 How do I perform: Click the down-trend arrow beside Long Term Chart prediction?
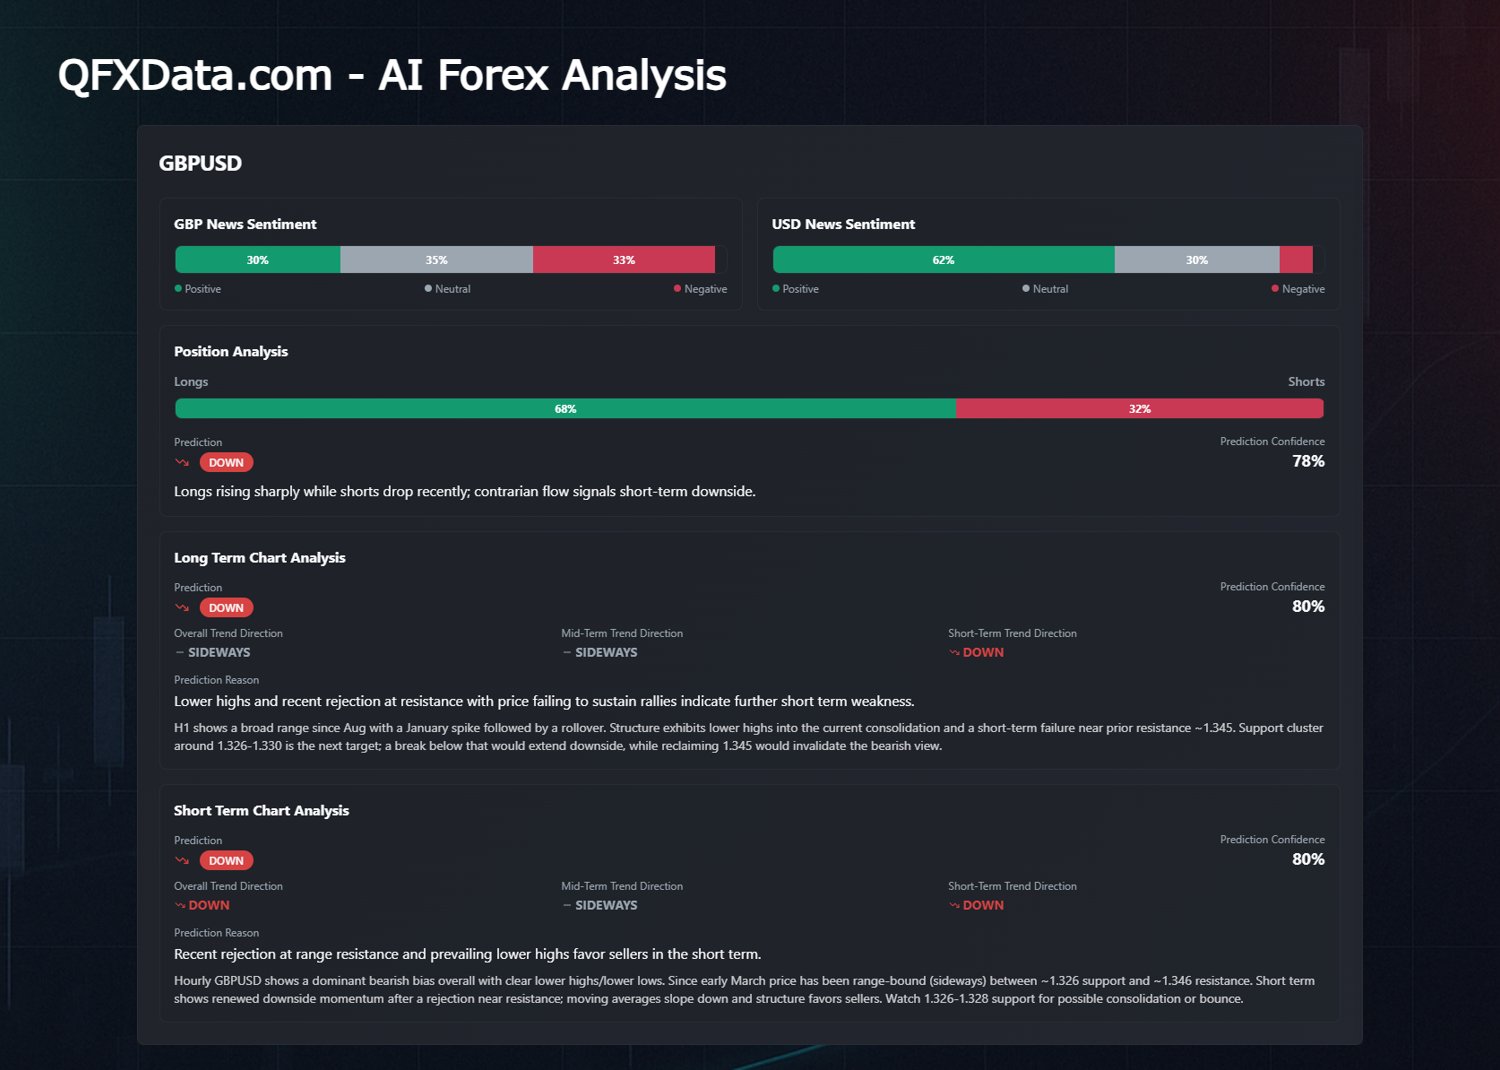click(x=182, y=607)
